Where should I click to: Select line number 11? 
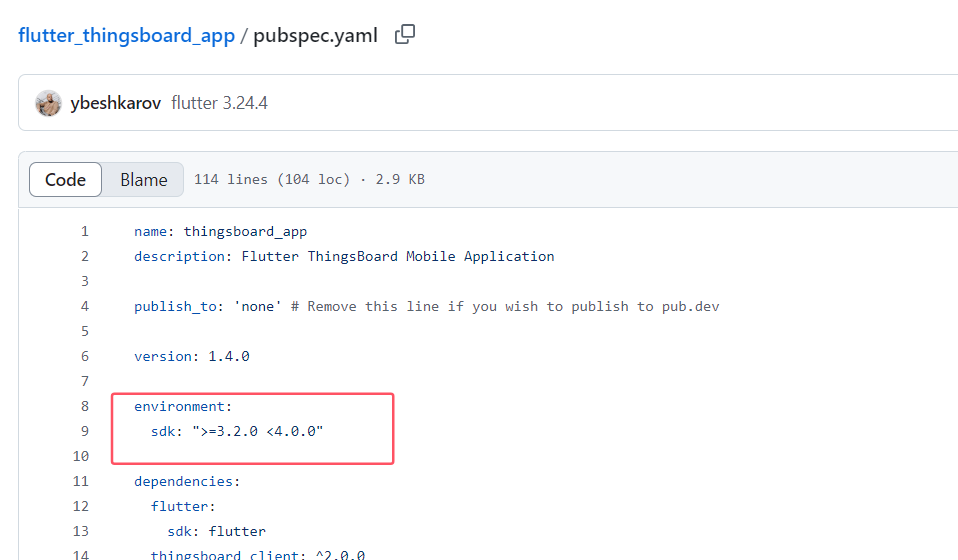tap(81, 482)
